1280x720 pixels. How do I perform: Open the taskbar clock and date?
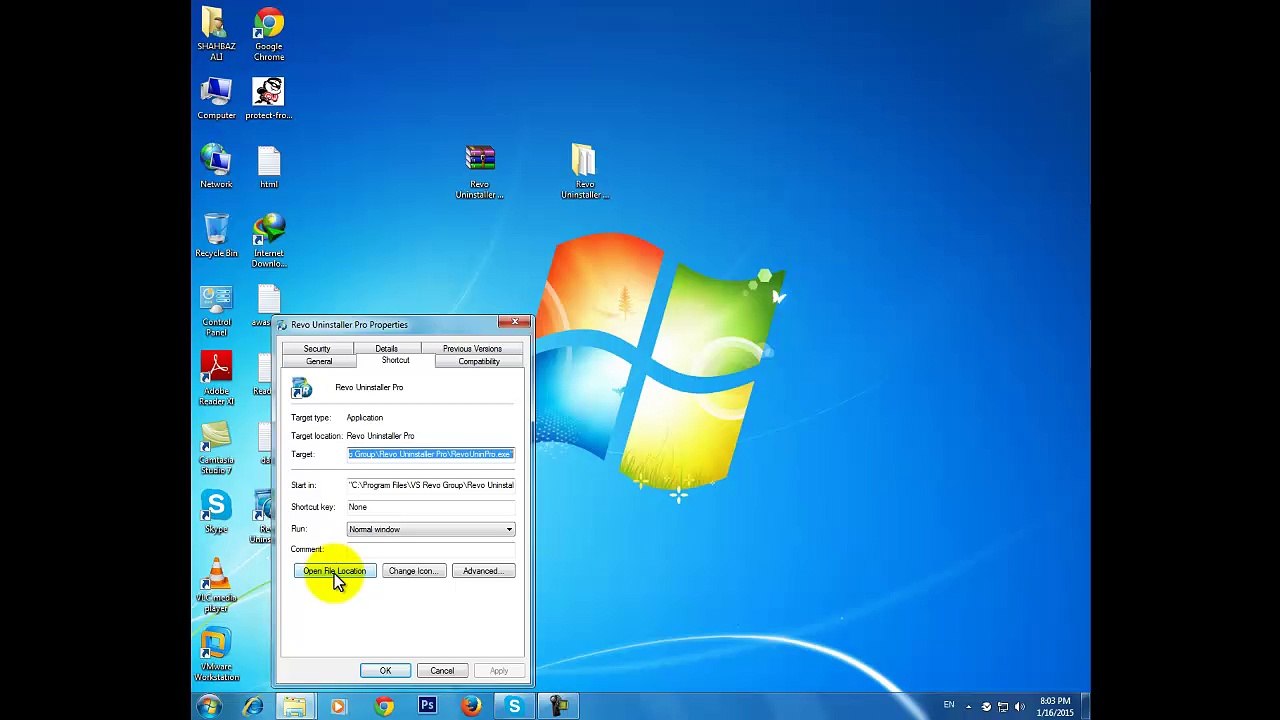pos(1055,707)
